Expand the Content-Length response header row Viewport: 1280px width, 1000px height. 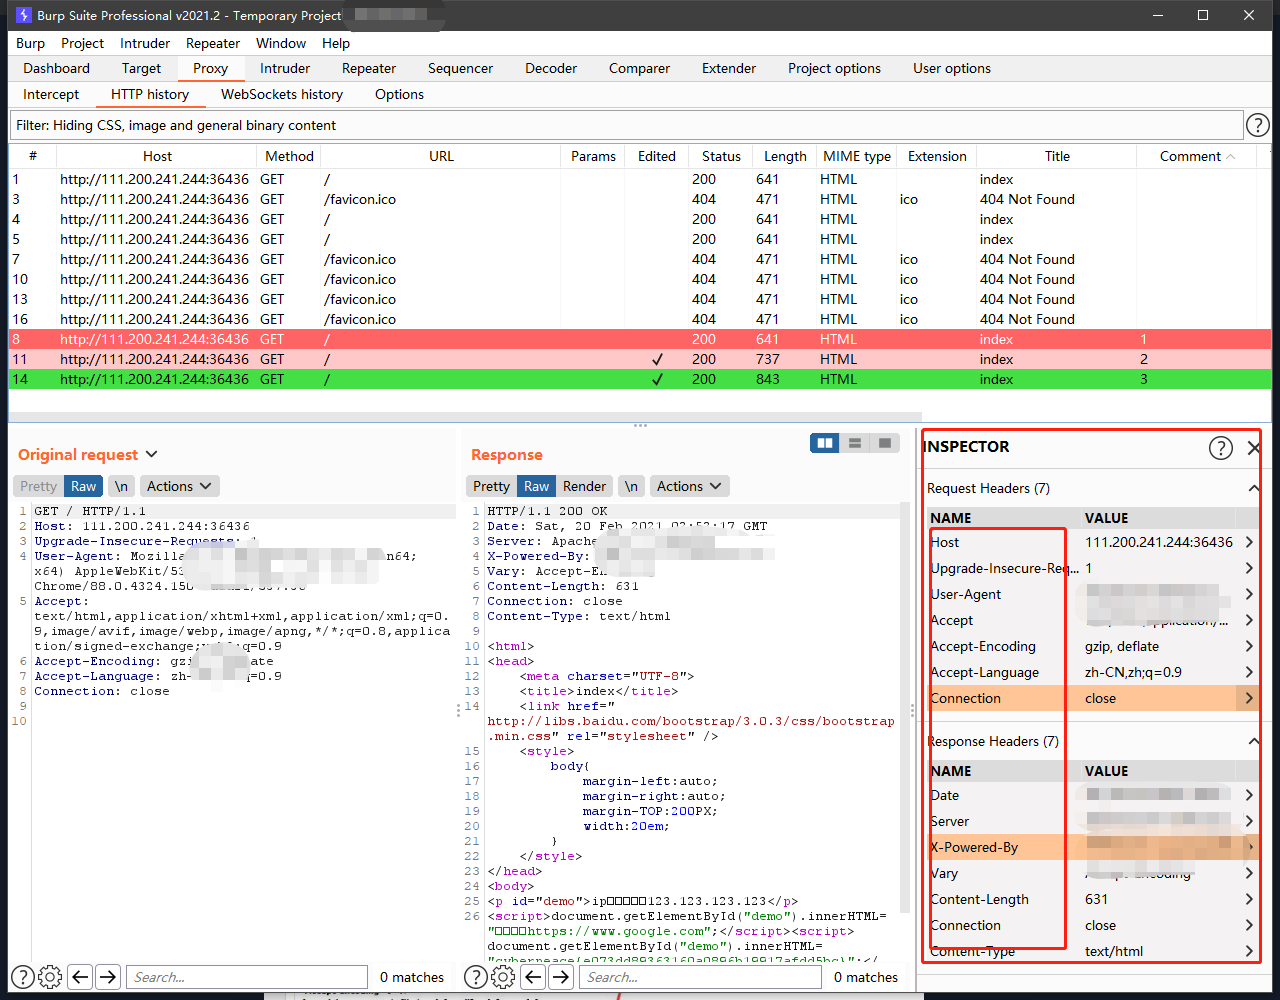pos(1249,899)
